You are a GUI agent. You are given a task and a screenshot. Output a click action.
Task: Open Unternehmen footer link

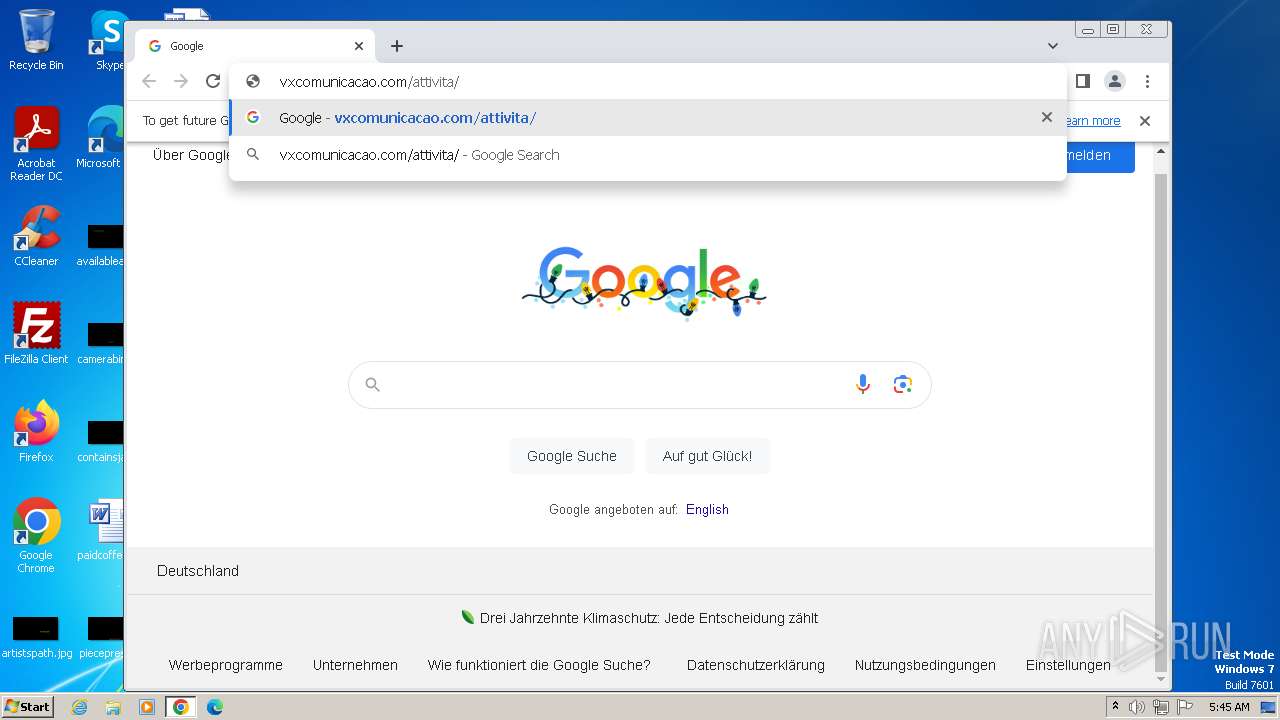click(x=355, y=665)
